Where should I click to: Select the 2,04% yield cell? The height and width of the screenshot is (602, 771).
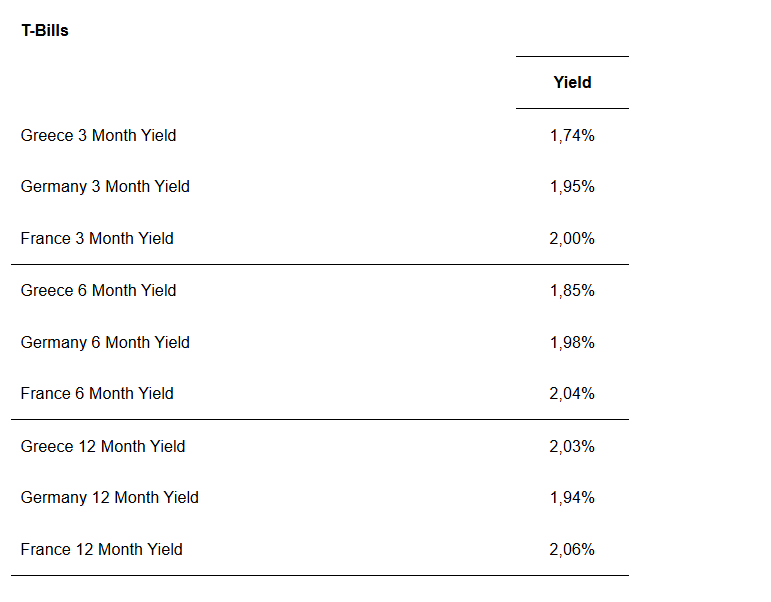coord(572,394)
